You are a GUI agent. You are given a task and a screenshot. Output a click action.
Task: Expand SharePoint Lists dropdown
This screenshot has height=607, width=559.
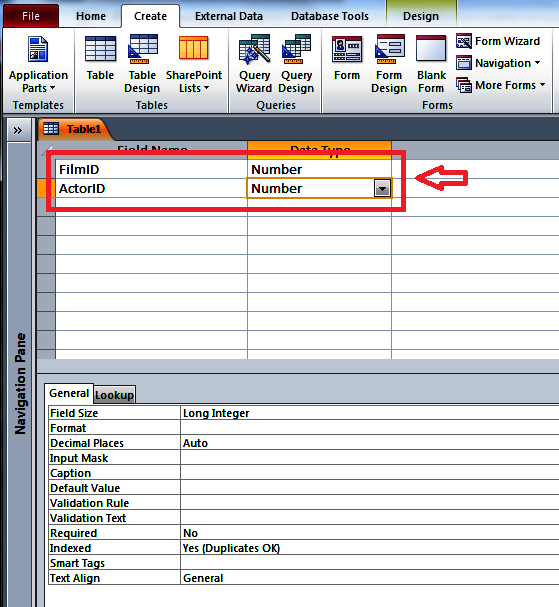point(194,64)
